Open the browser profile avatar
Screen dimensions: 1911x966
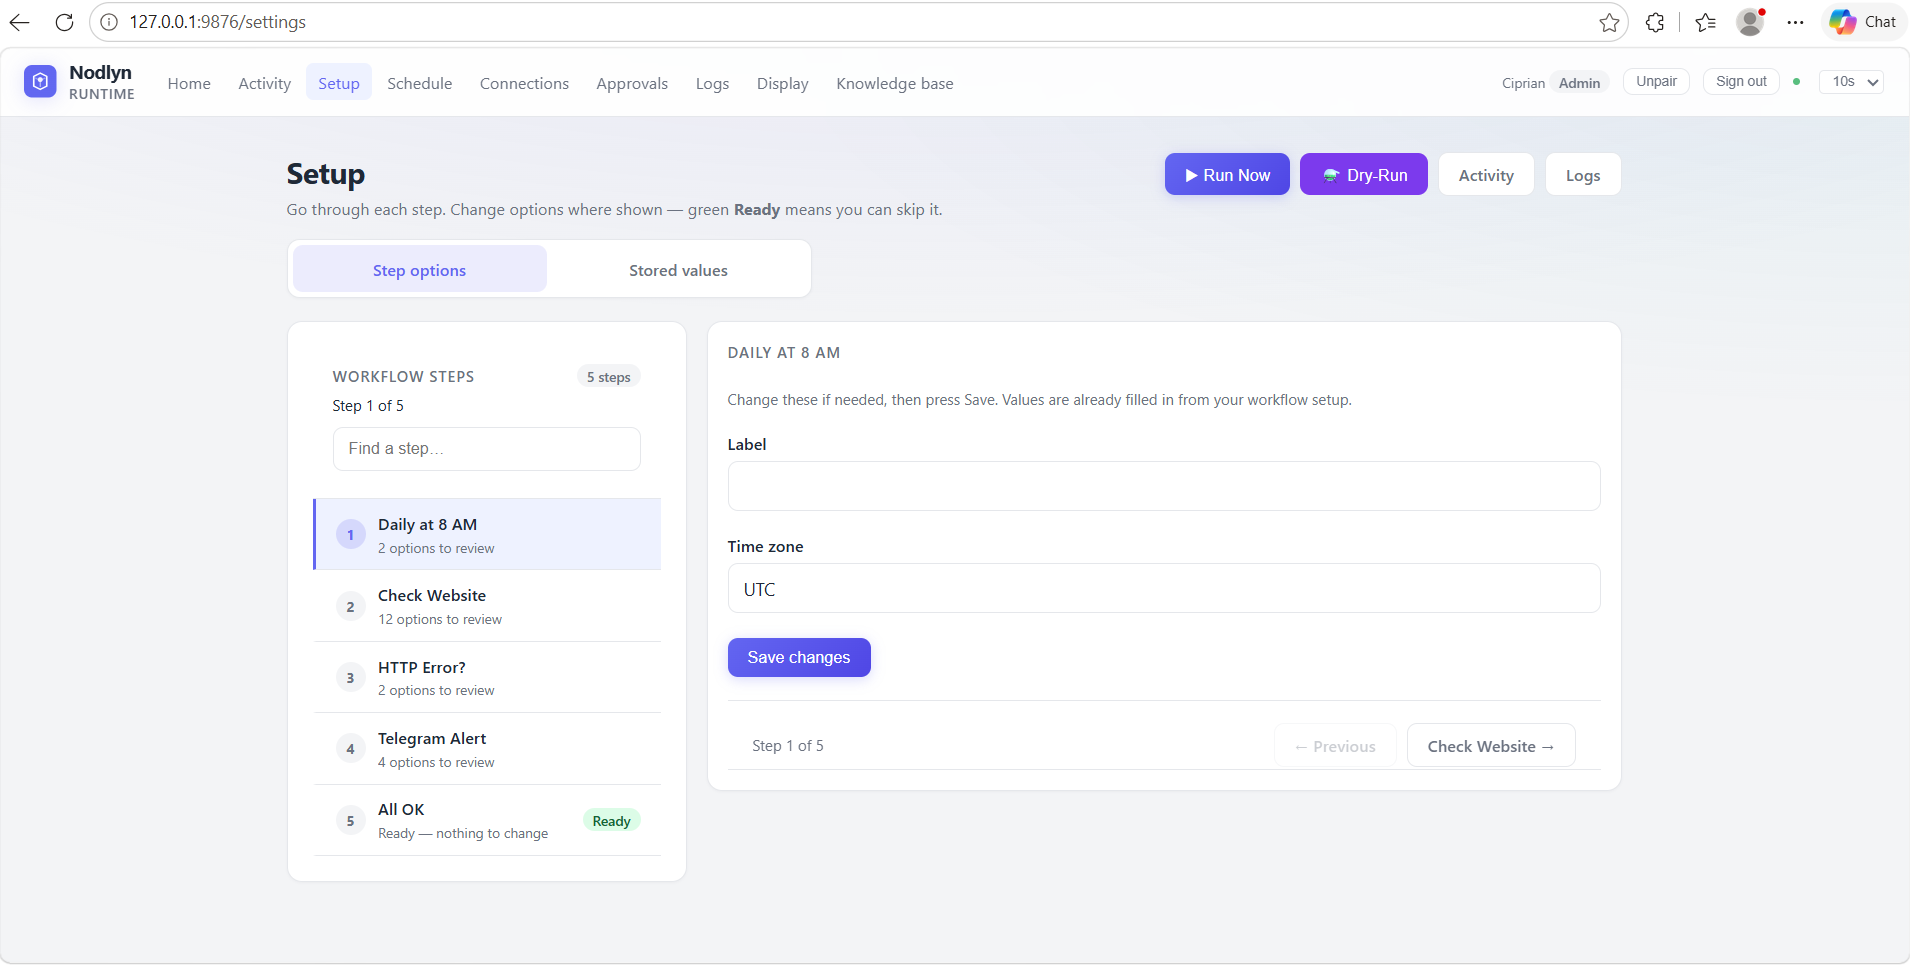pyautogui.click(x=1750, y=22)
